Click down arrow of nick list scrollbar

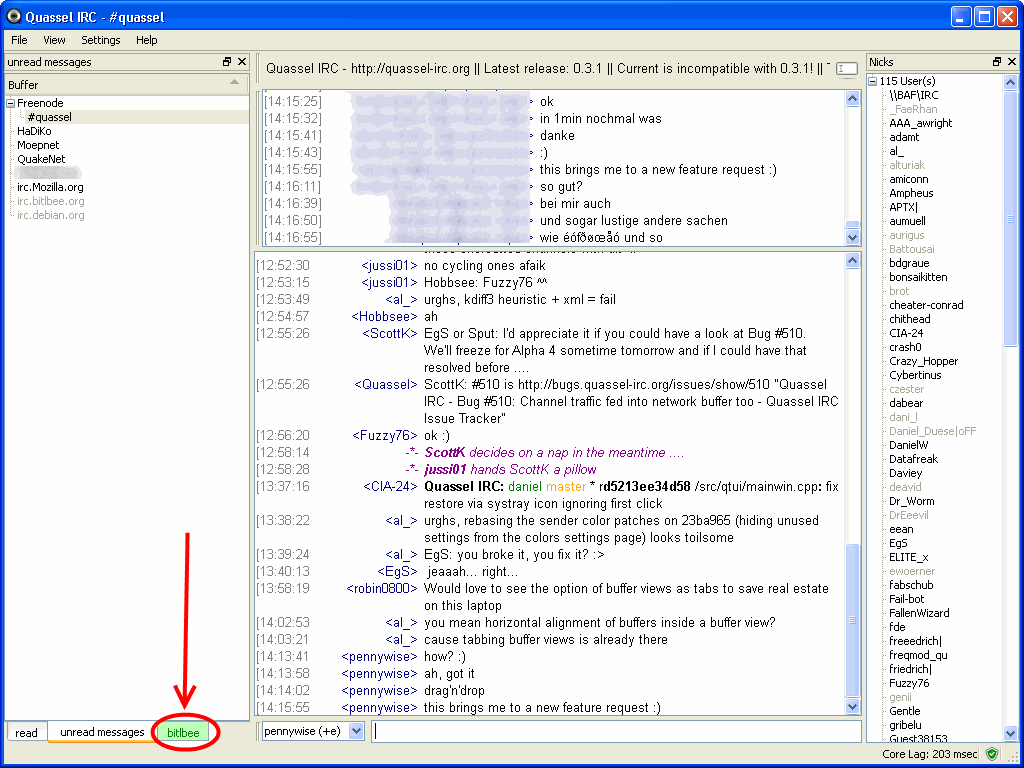click(1010, 734)
